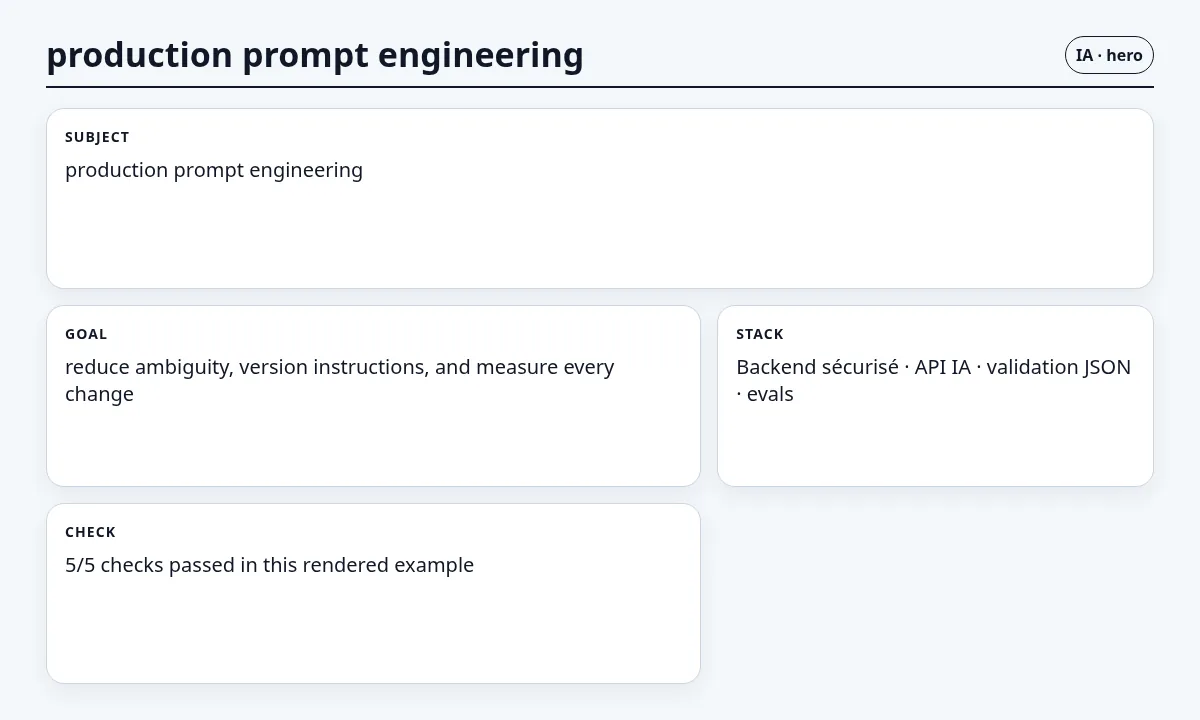Click the divider line under the title
1200x720 pixels.
click(x=600, y=87)
